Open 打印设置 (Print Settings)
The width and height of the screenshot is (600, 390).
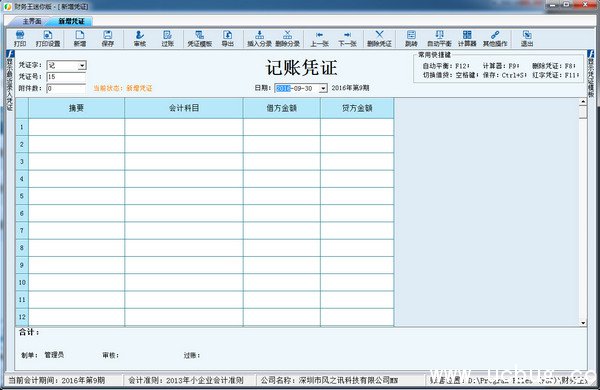point(48,39)
